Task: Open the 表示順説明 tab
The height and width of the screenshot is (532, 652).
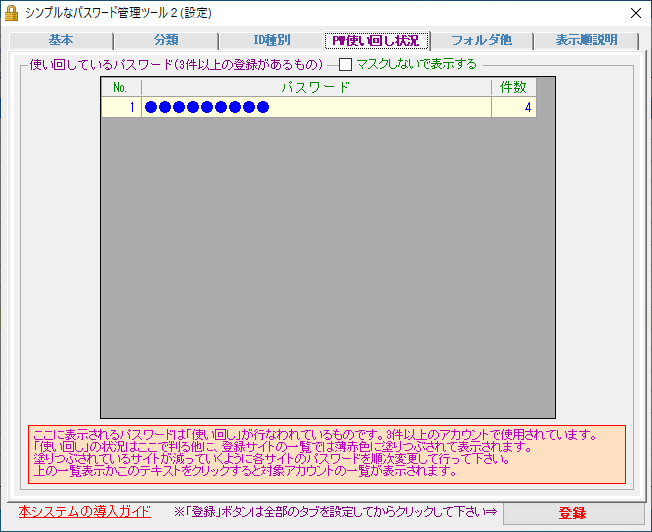Action: 586,40
